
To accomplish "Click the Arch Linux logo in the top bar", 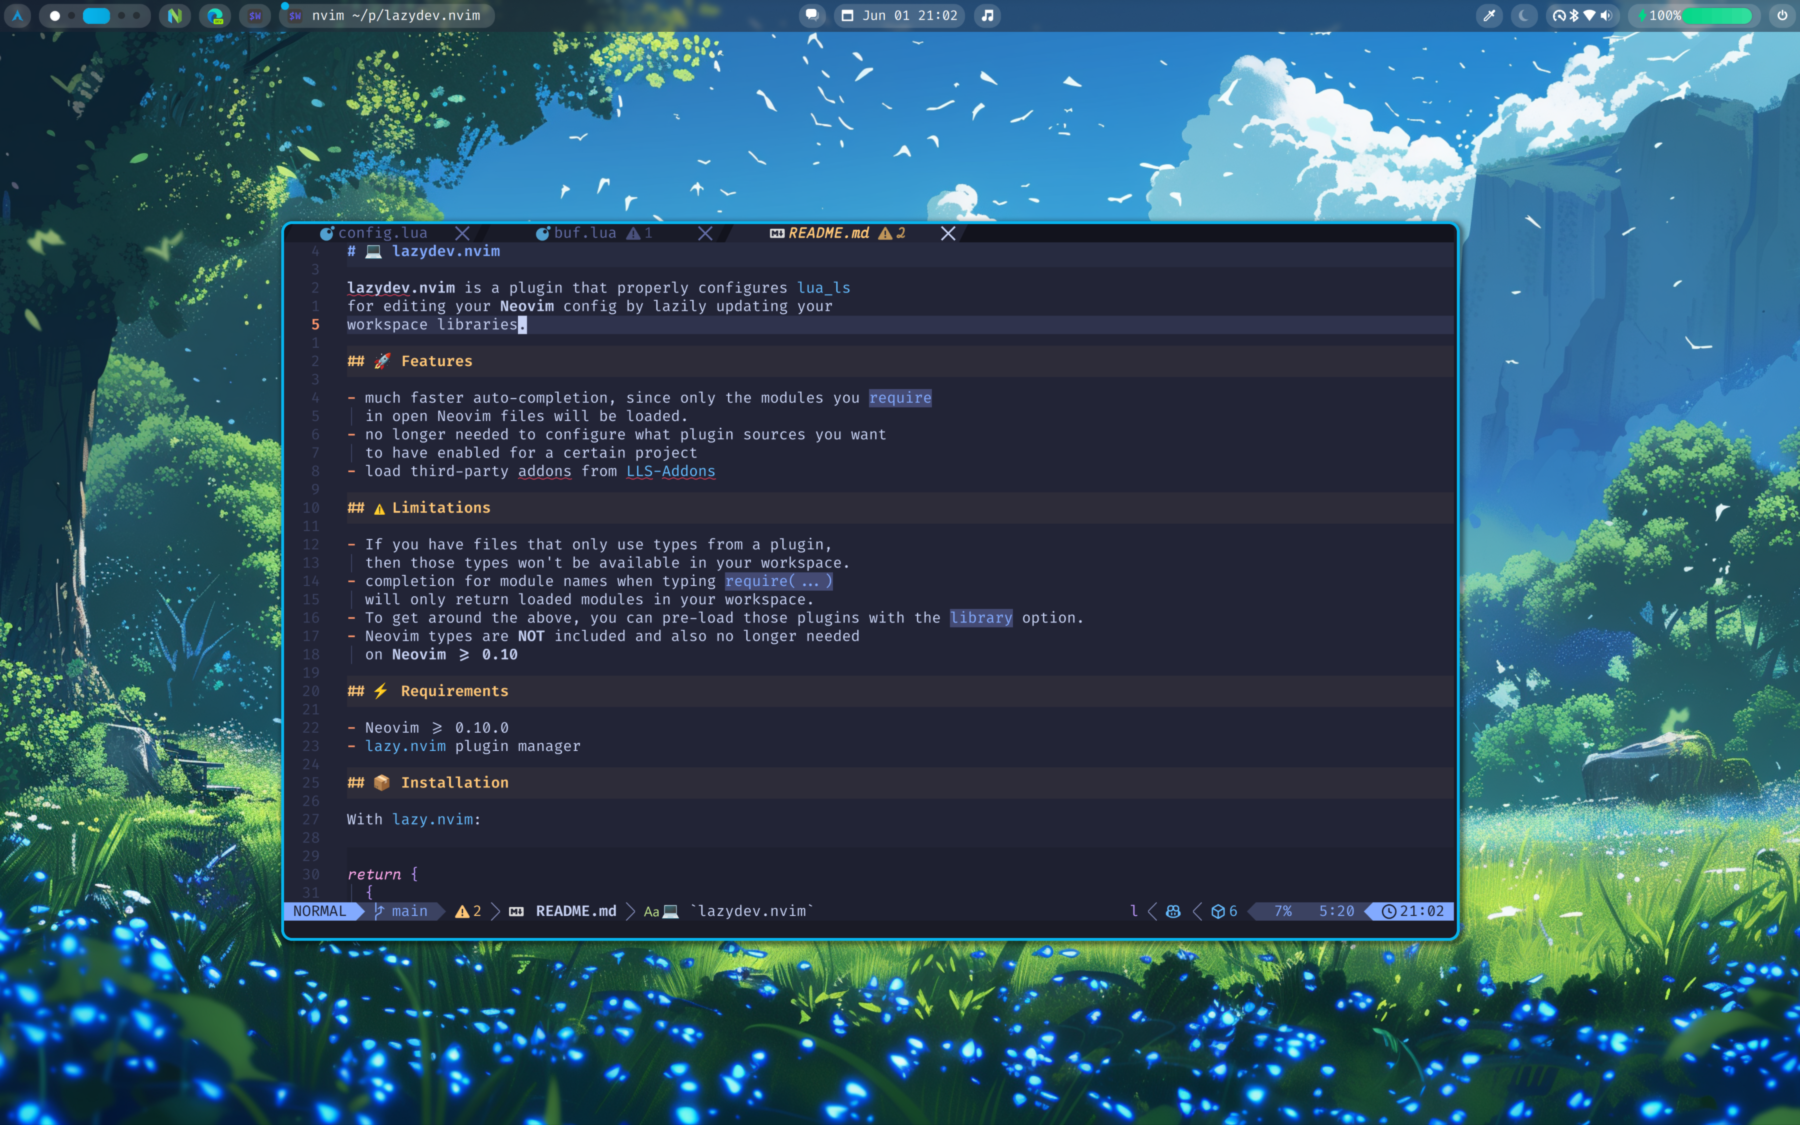I will click(18, 16).
